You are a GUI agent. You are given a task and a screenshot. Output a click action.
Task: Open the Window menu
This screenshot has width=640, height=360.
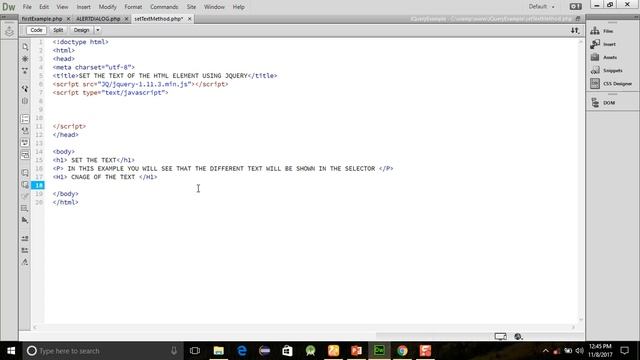(214, 7)
